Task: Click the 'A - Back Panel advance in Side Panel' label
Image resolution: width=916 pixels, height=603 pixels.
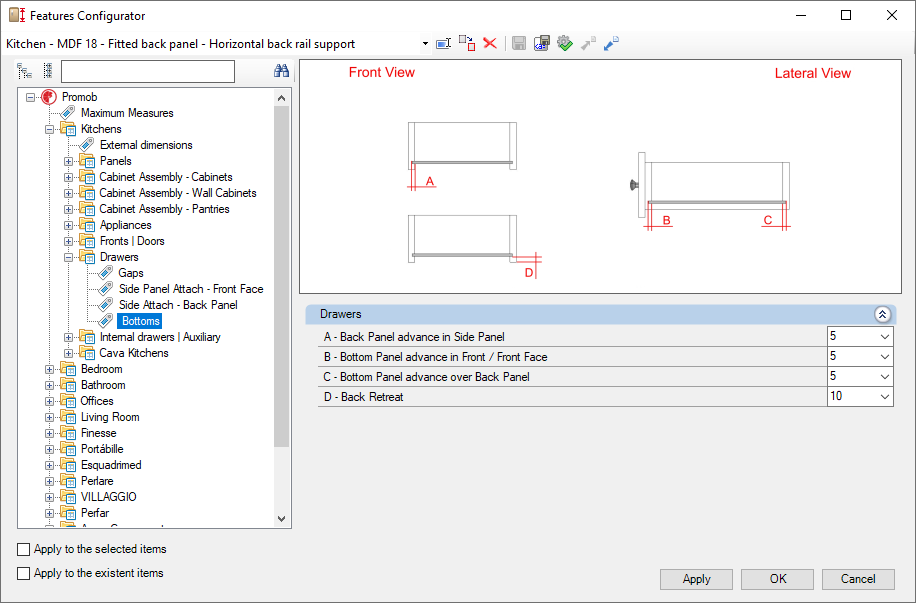Action: 414,337
